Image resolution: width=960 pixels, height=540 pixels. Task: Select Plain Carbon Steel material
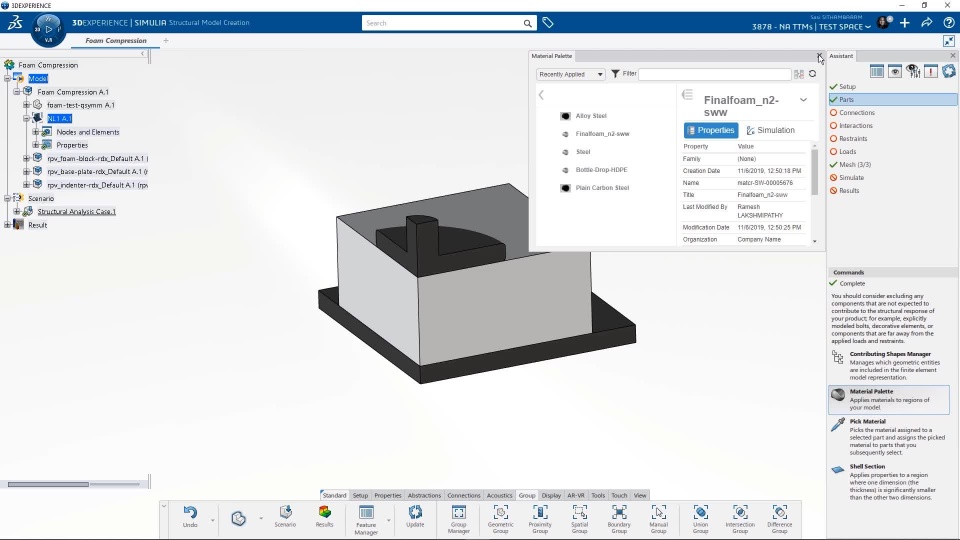point(602,188)
